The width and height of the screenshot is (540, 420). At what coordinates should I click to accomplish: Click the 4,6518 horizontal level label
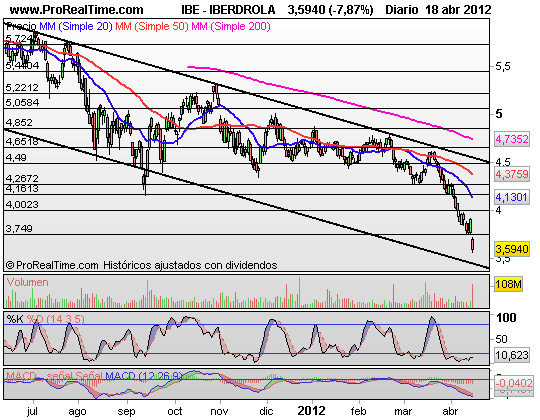(22, 141)
